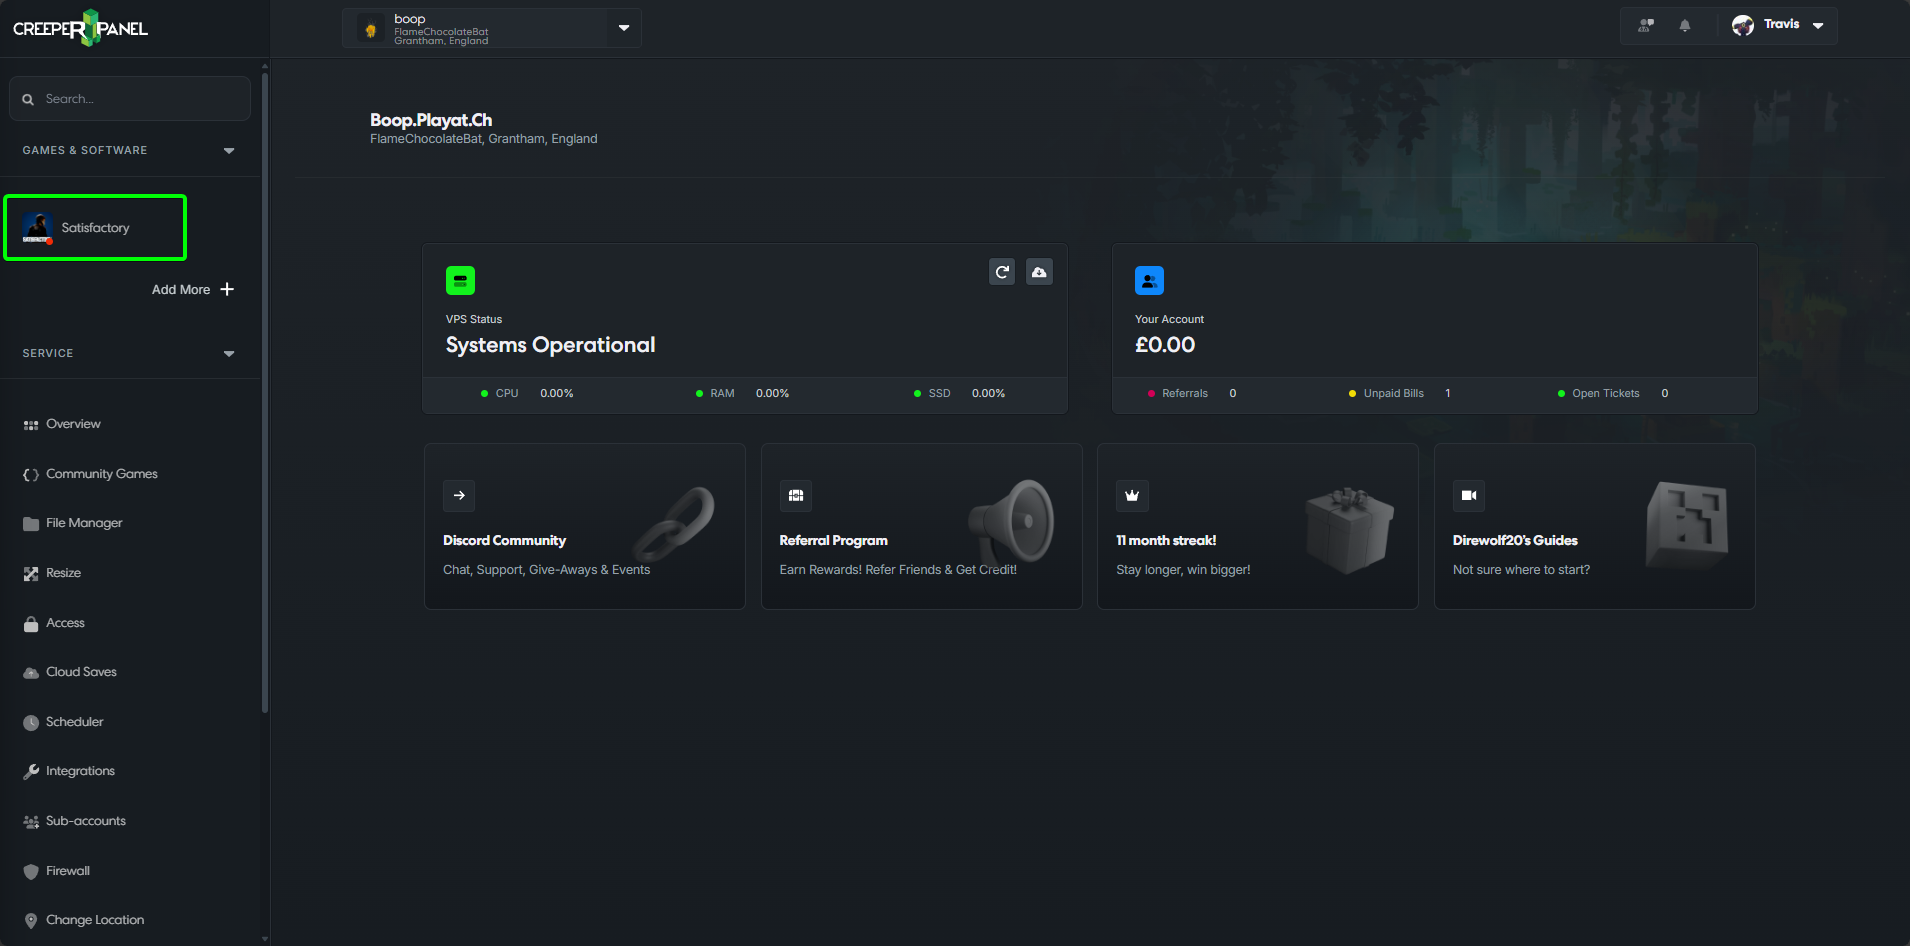Switch to the Satisfactory server
The image size is (1910, 946).
click(95, 227)
